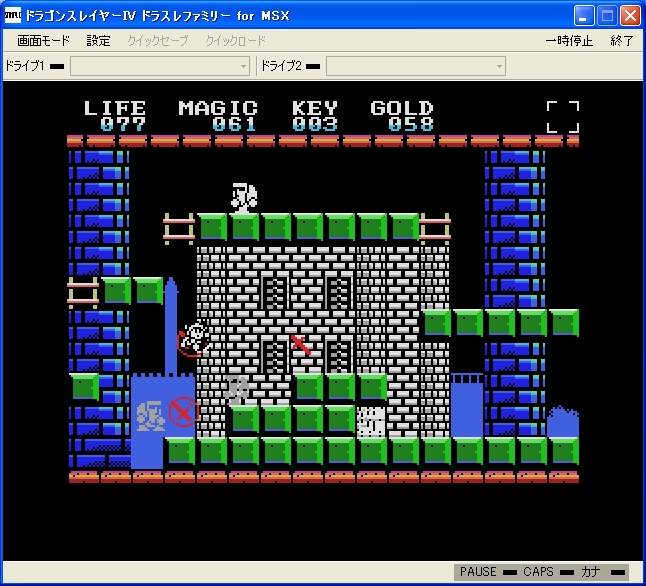
Task: Click the player character sprite by the castle wall
Action: pos(194,338)
